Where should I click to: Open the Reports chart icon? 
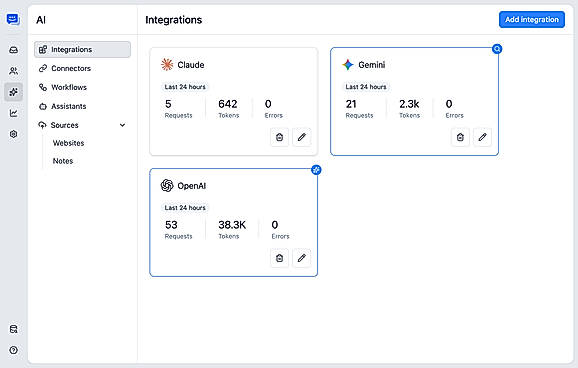(x=14, y=113)
